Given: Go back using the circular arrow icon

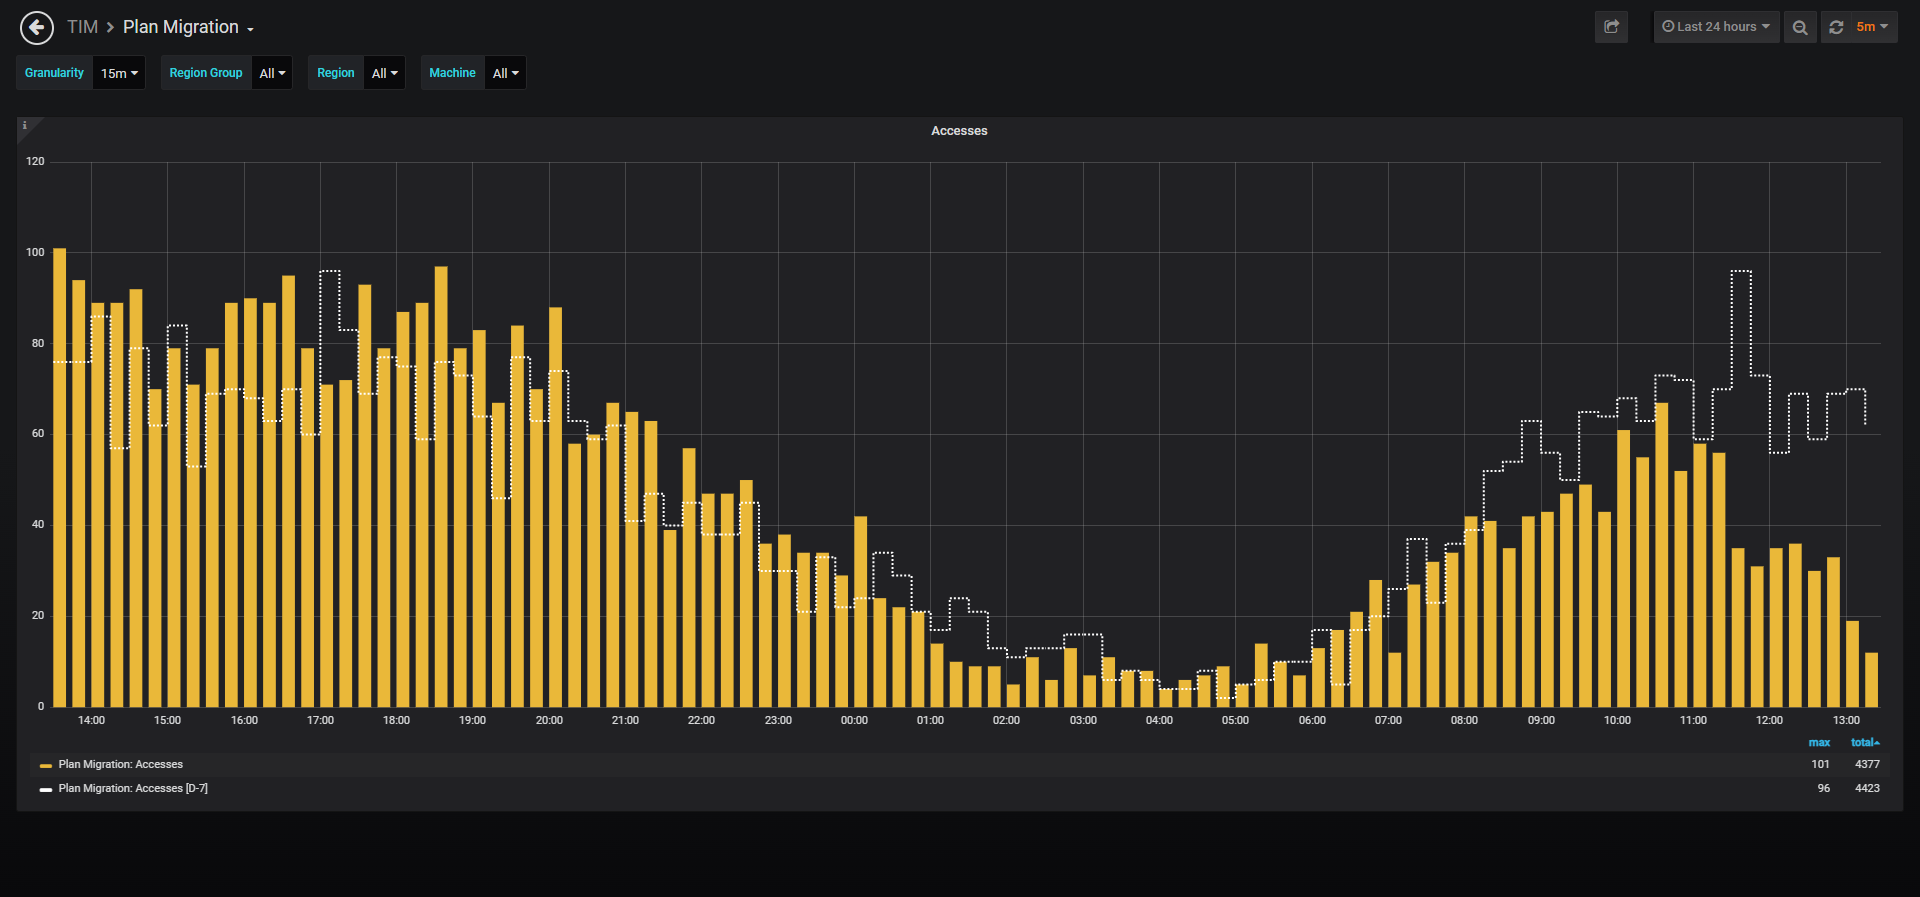Looking at the screenshot, I should click(37, 27).
